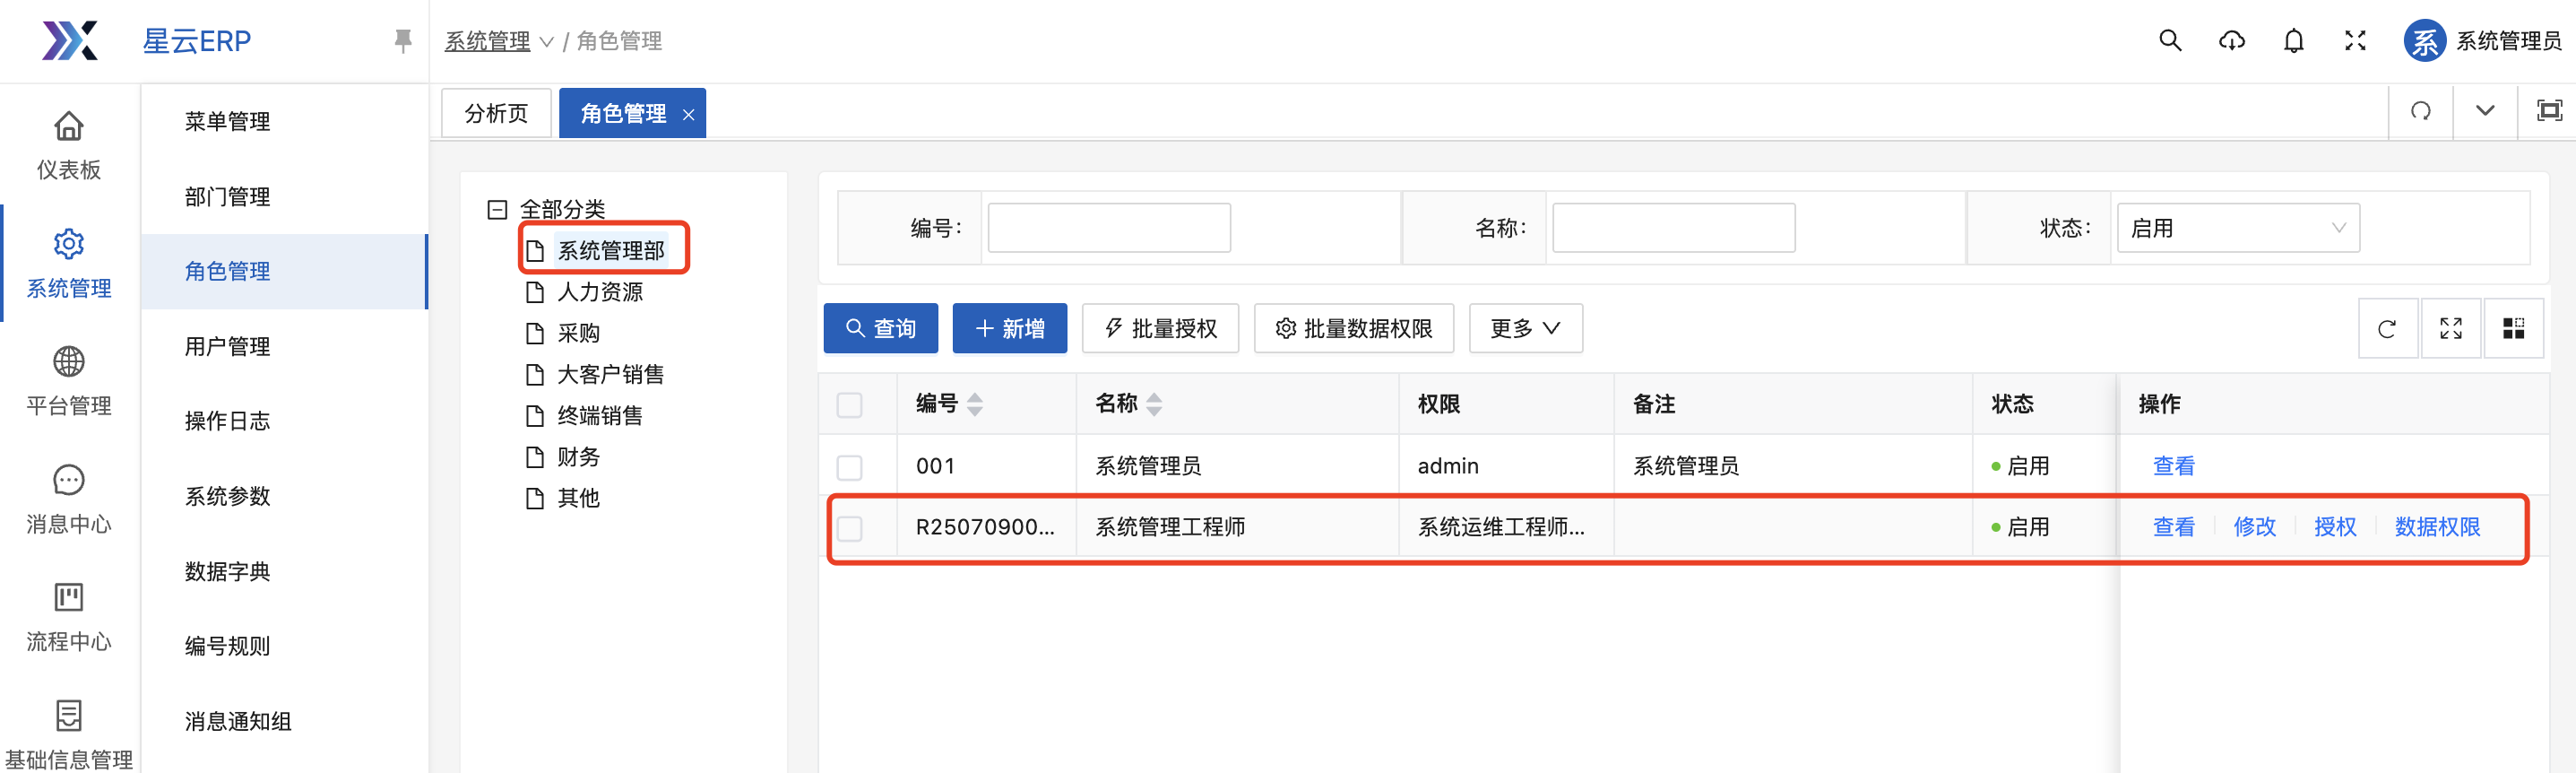Click the 编号 search input field
Screen dimensions: 2576x773
(x=1108, y=228)
